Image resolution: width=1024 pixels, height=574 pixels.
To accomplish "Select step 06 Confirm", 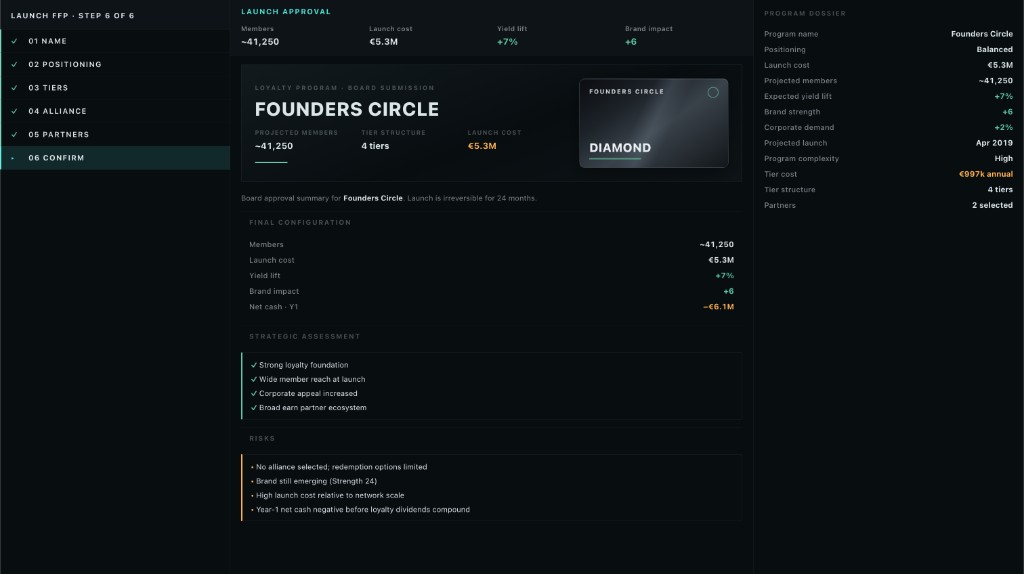I will (x=115, y=158).
